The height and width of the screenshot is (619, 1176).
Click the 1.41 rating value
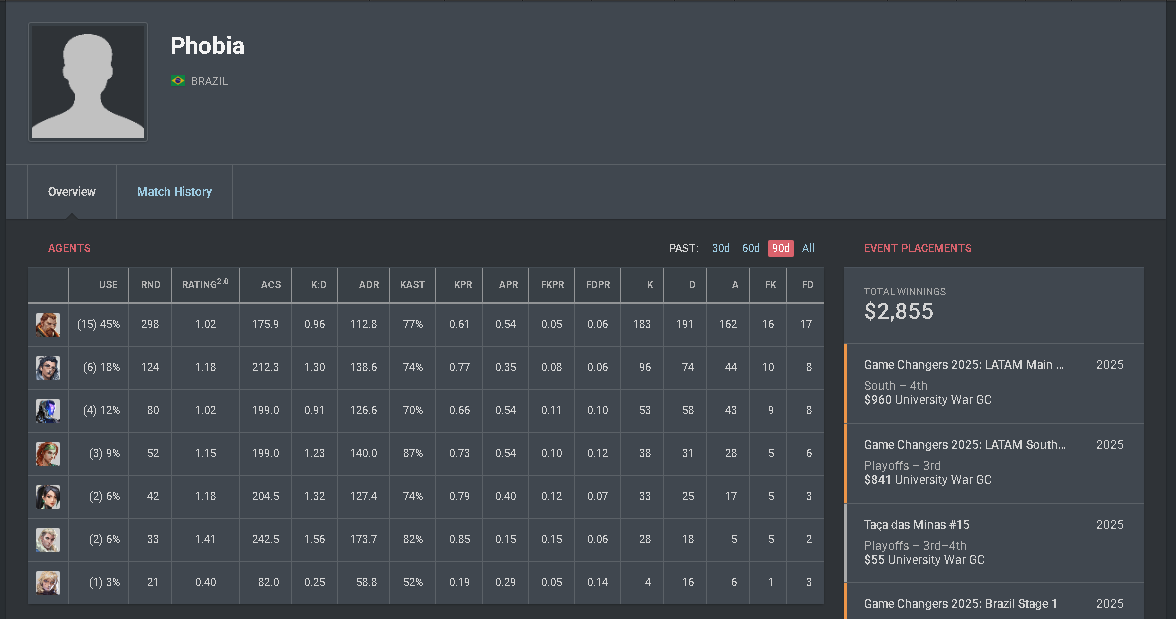206,539
